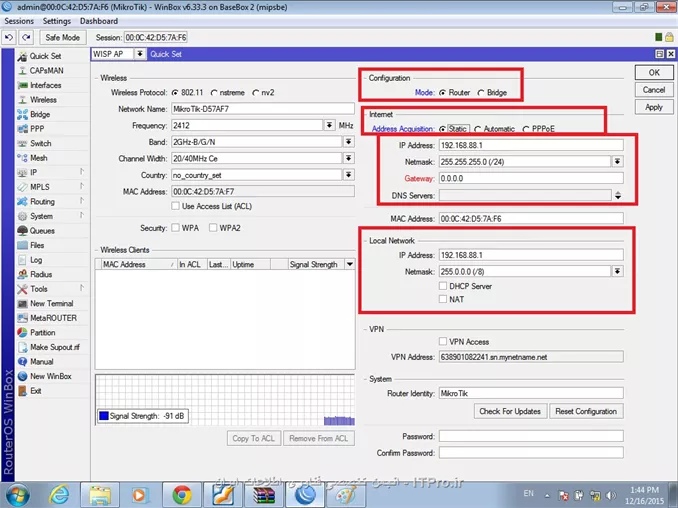The height and width of the screenshot is (508, 678).
Task: Click the OK button
Action: click(654, 73)
